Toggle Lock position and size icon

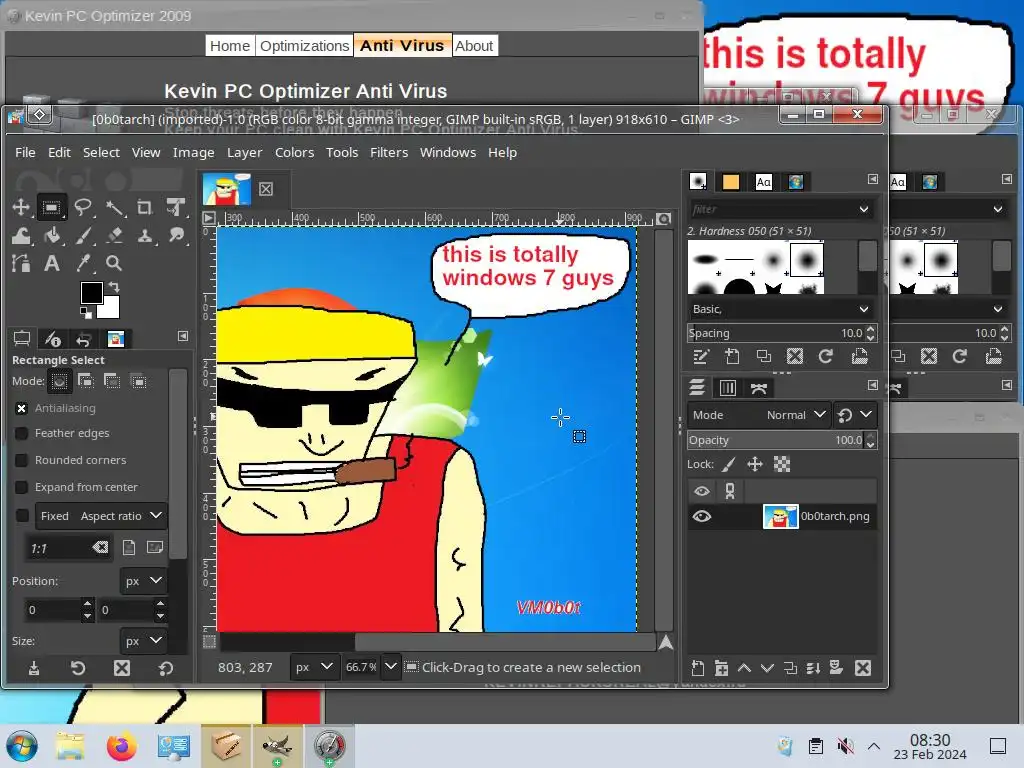[755, 464]
